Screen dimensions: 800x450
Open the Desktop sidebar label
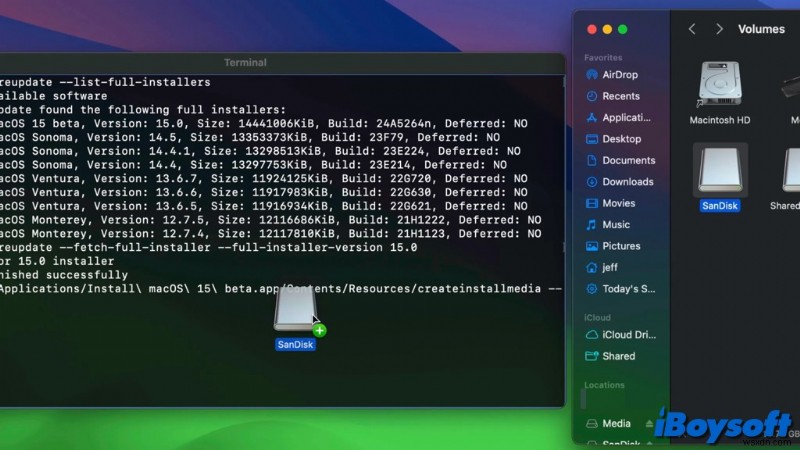coord(621,139)
